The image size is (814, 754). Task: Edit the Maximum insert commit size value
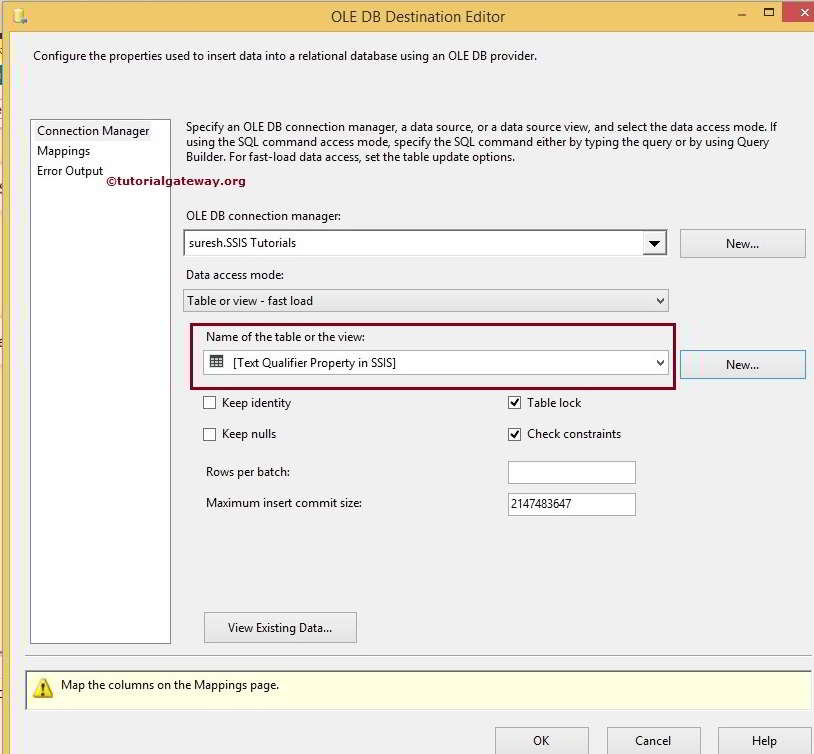pyautogui.click(x=571, y=503)
